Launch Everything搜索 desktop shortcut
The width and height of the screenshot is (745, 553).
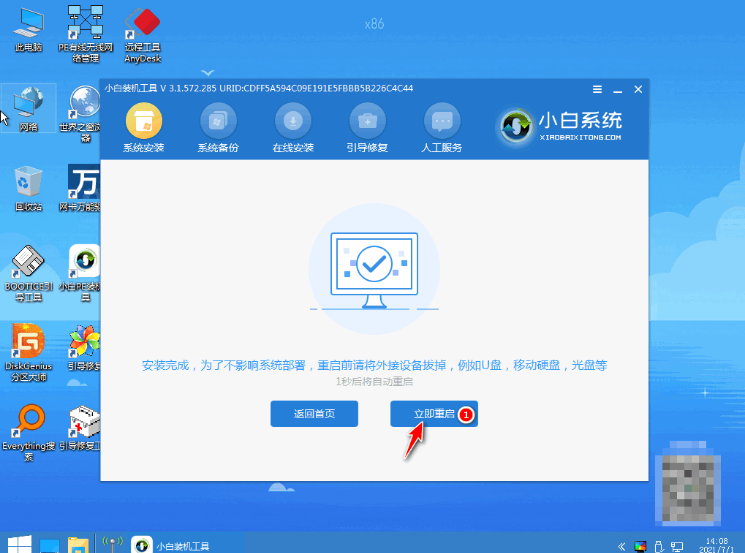[29, 432]
